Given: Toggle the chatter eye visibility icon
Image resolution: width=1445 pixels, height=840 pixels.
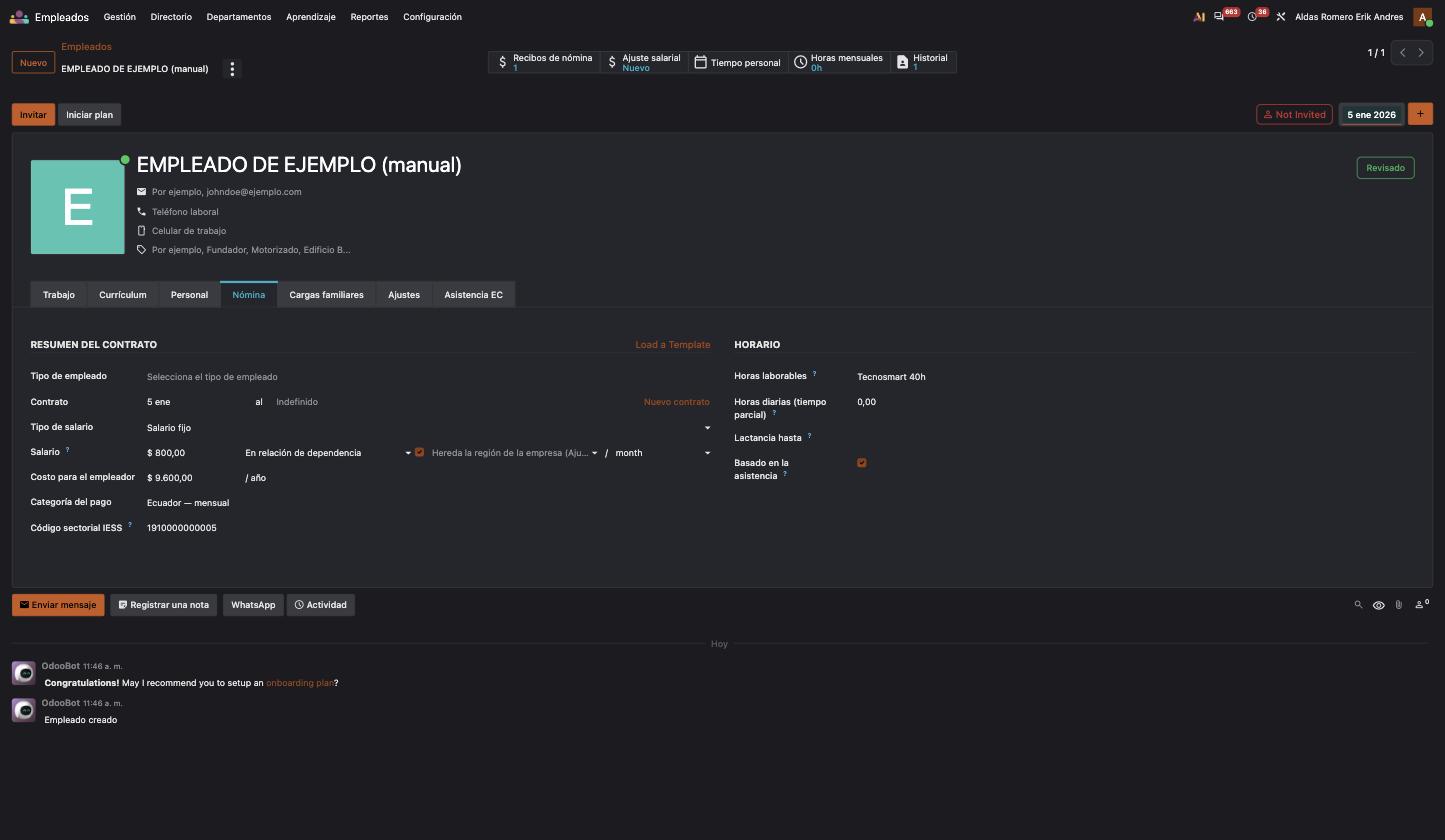Looking at the screenshot, I should (x=1378, y=605).
